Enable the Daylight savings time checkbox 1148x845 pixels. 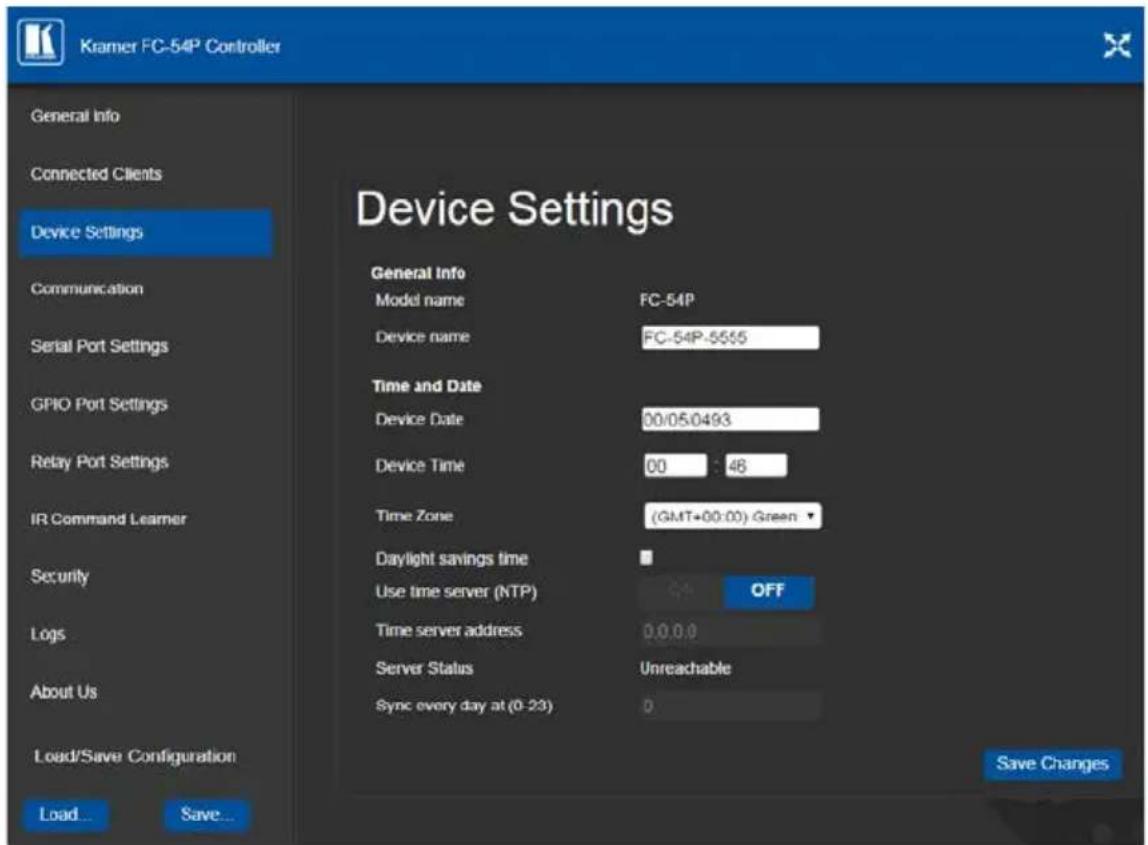(x=646, y=558)
